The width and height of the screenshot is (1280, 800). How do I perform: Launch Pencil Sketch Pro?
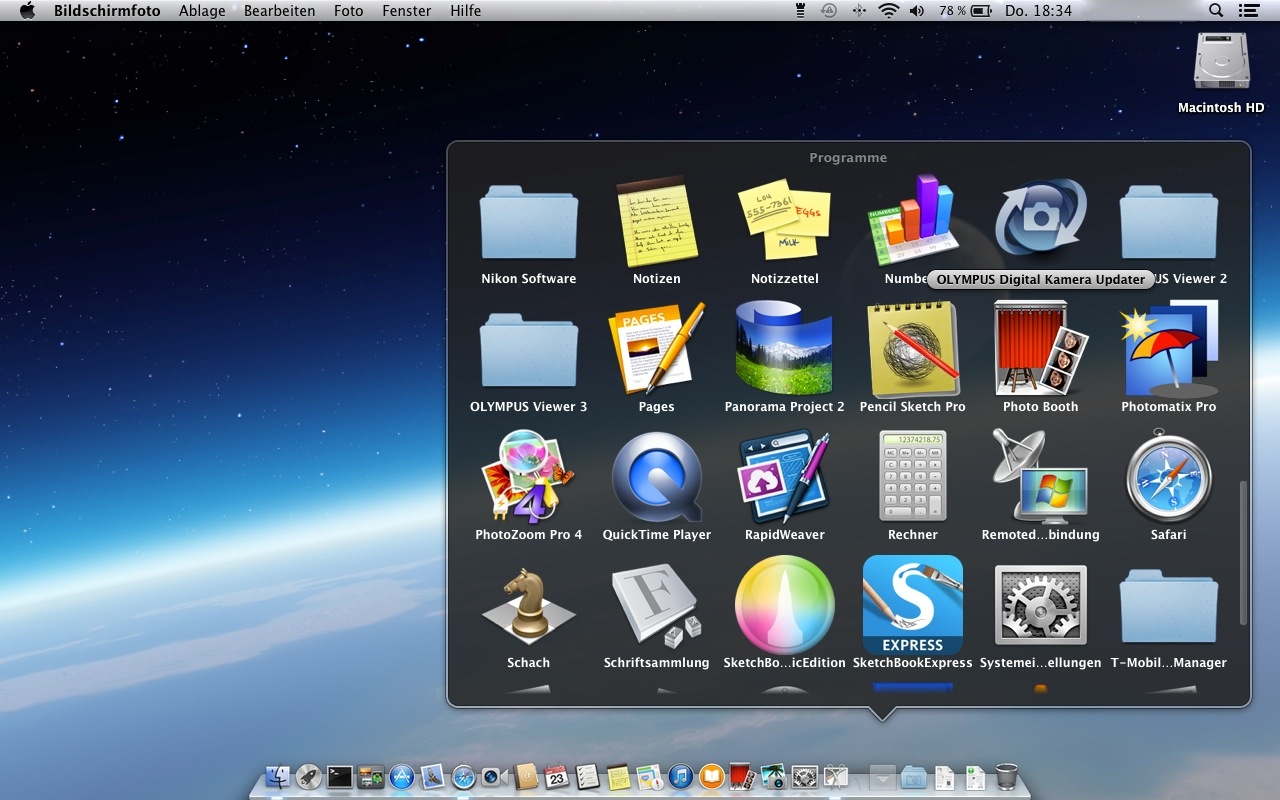point(913,348)
